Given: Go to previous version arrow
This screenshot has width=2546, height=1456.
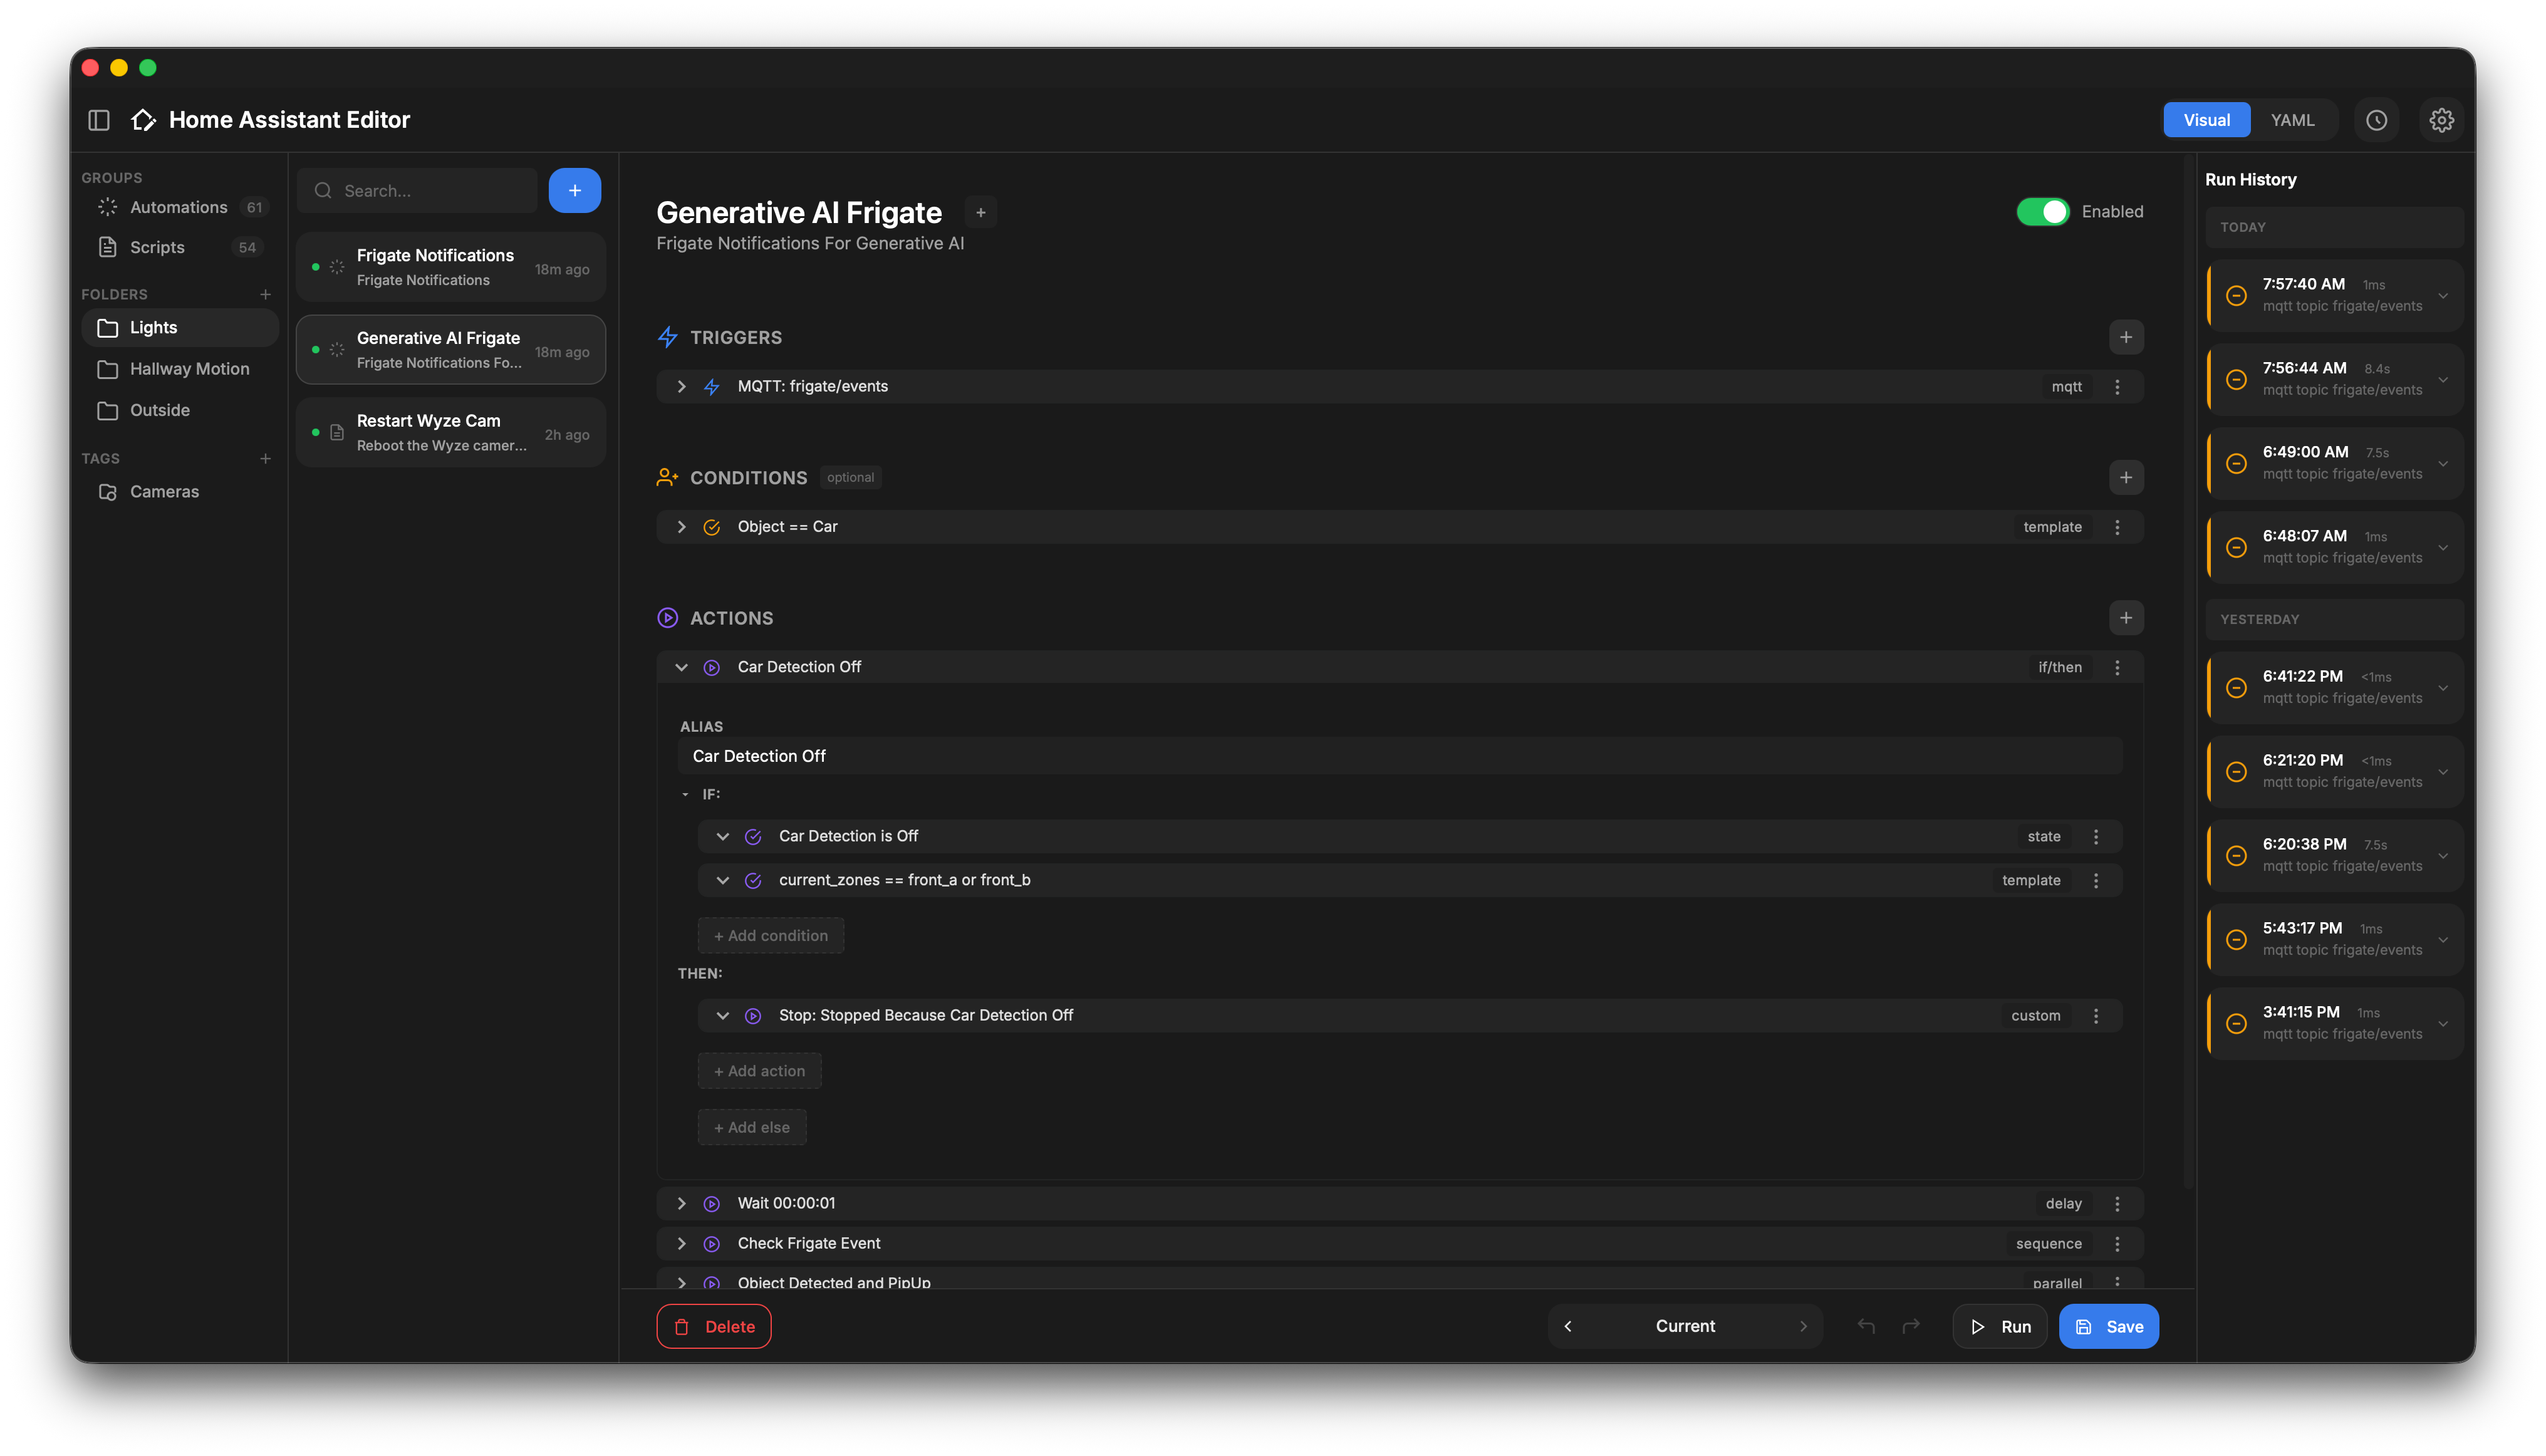Looking at the screenshot, I should pyautogui.click(x=1567, y=1326).
